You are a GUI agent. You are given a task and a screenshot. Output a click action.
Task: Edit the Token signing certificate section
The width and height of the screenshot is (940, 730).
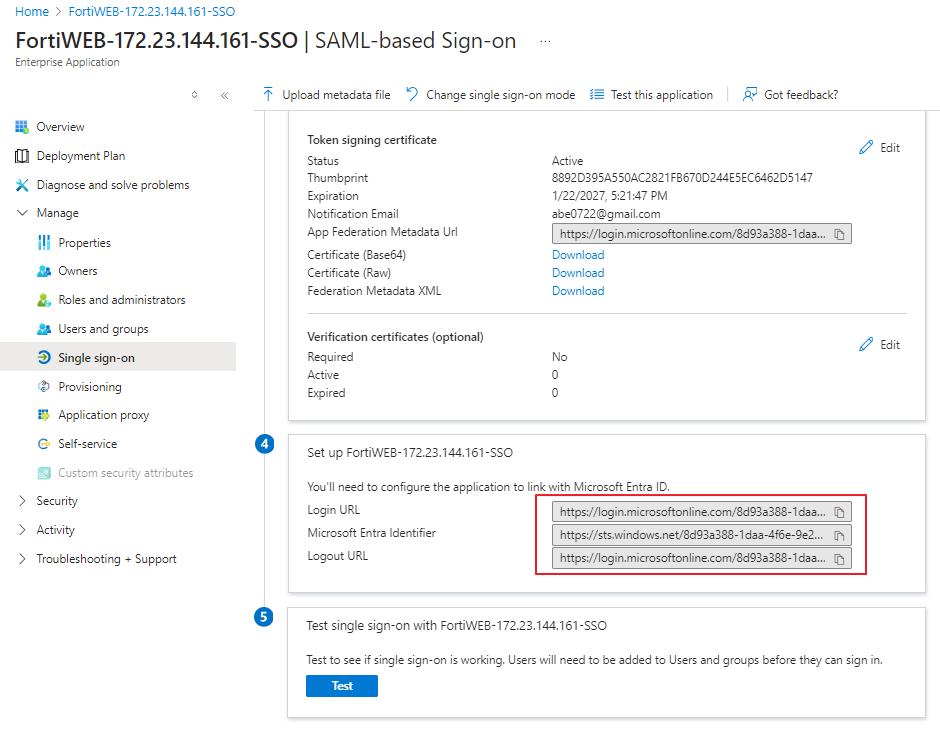880,147
